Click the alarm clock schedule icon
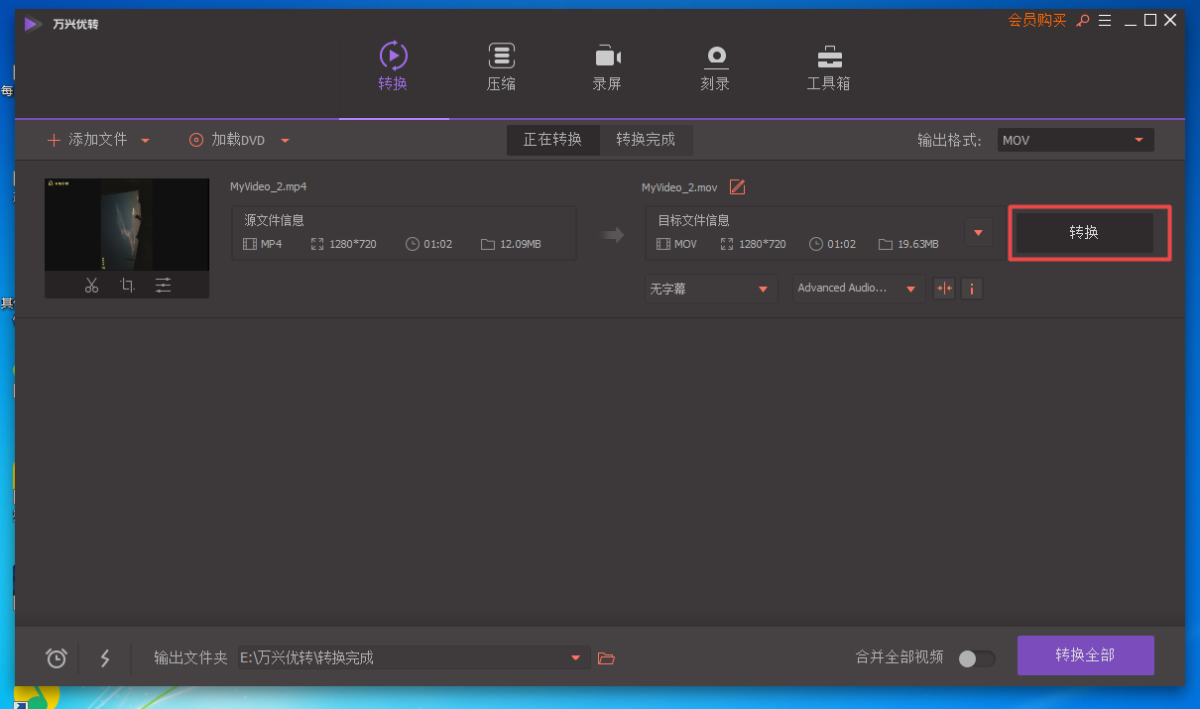 click(57, 658)
